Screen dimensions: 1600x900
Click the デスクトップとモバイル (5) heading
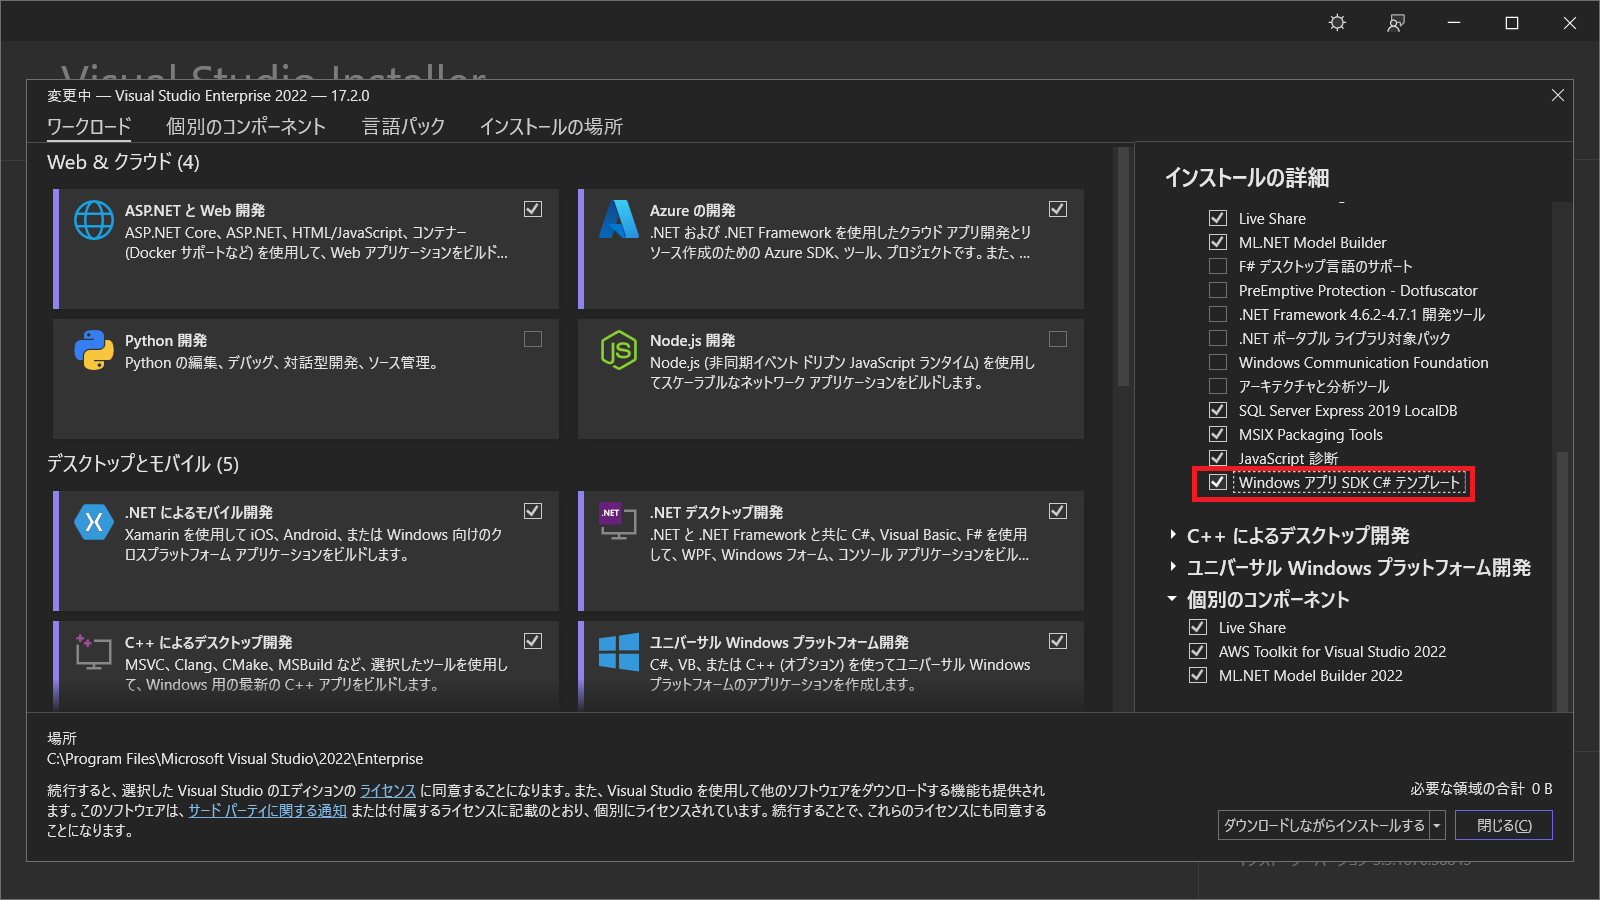[x=143, y=464]
